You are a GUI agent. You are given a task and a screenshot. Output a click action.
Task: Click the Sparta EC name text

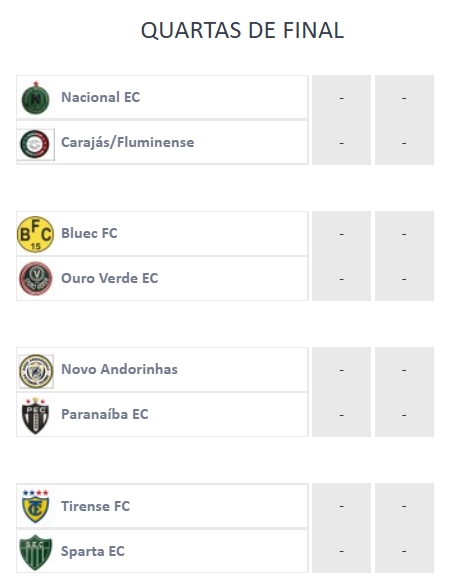(x=93, y=551)
